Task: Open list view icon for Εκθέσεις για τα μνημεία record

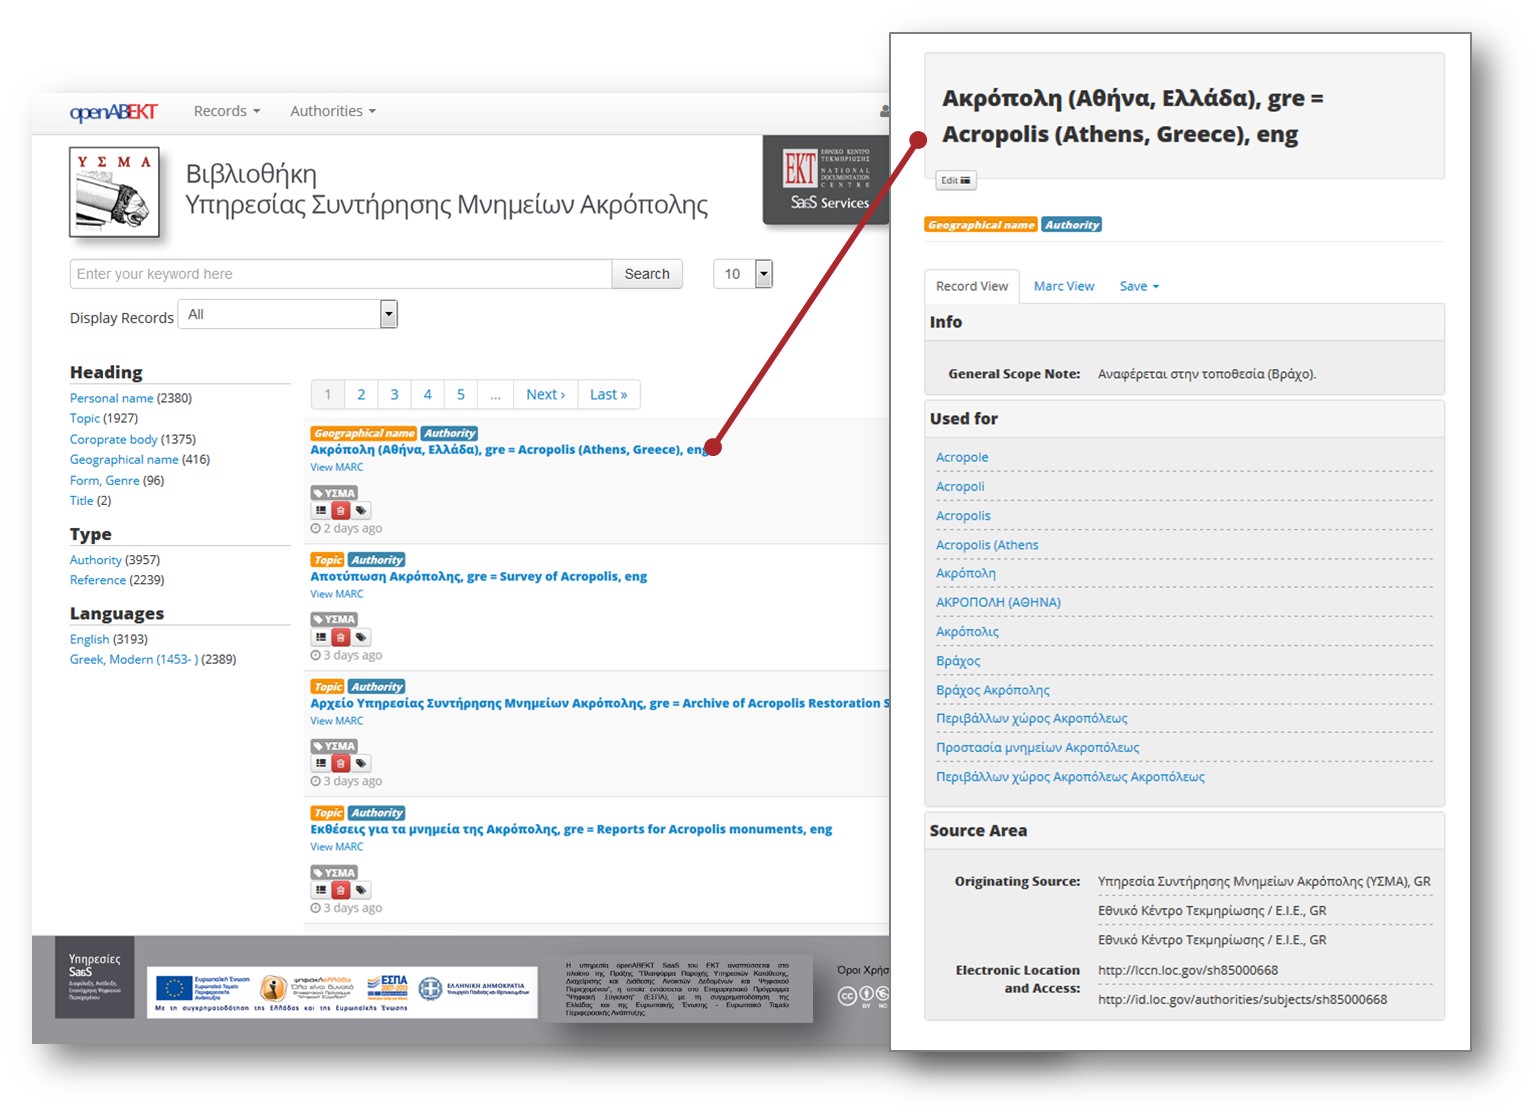Action: tap(321, 890)
